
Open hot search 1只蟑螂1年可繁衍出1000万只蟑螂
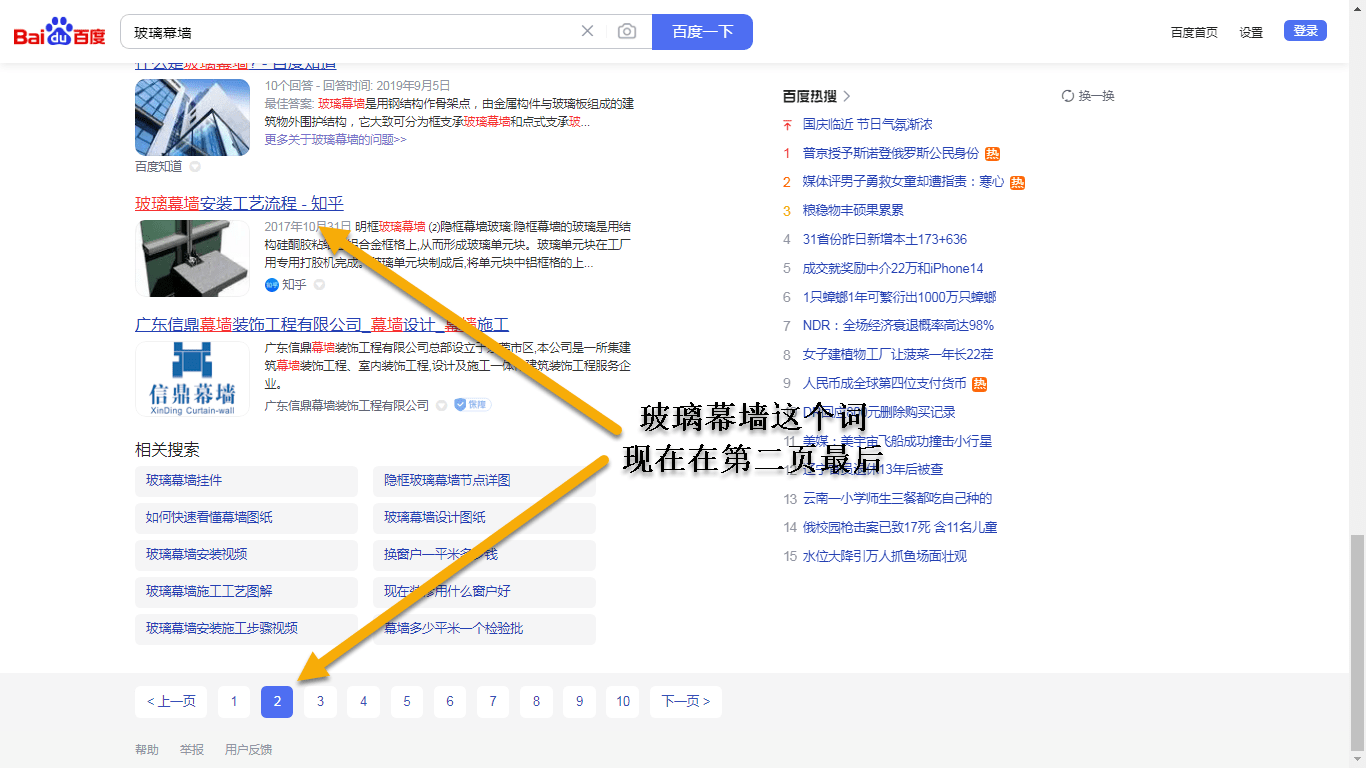pos(899,298)
